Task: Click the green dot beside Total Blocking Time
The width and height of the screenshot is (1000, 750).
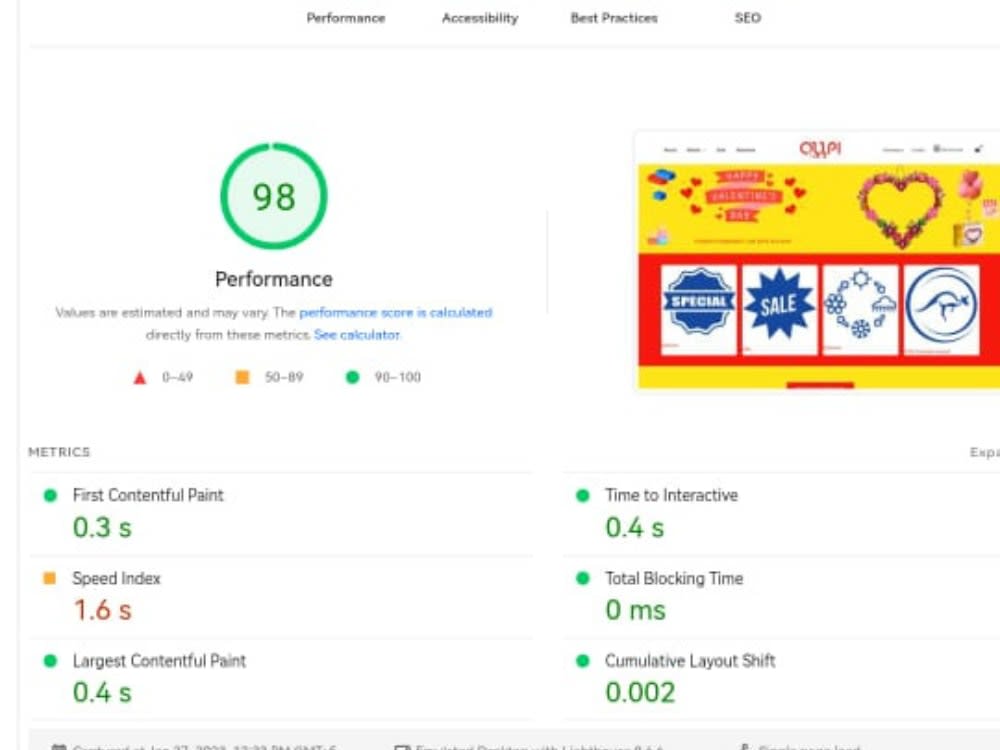Action: [x=582, y=578]
